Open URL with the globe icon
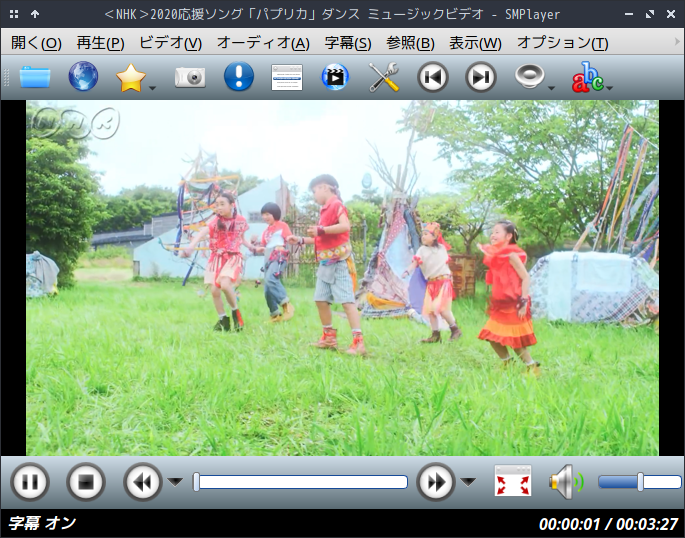 [83, 76]
